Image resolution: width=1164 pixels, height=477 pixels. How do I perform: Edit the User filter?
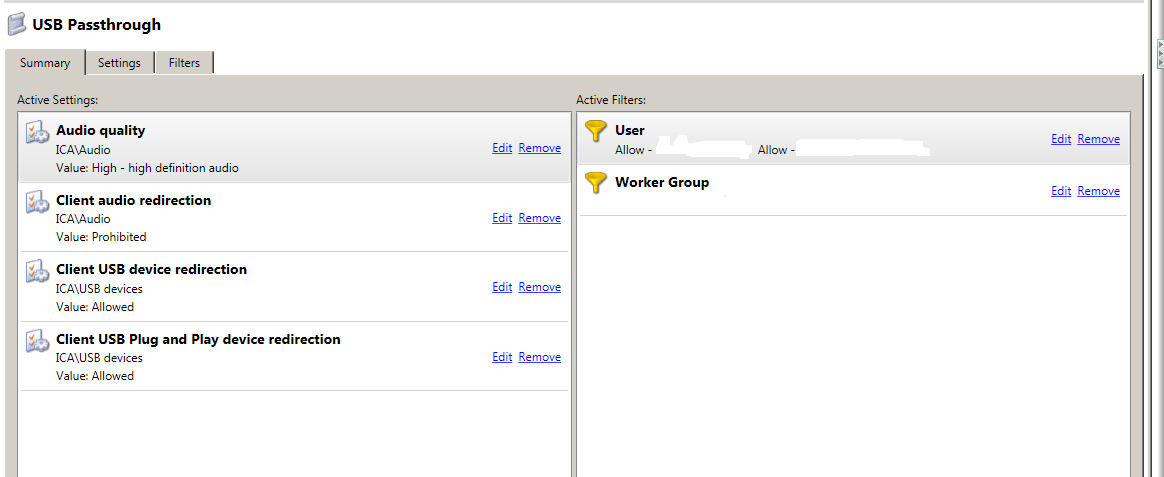1061,139
